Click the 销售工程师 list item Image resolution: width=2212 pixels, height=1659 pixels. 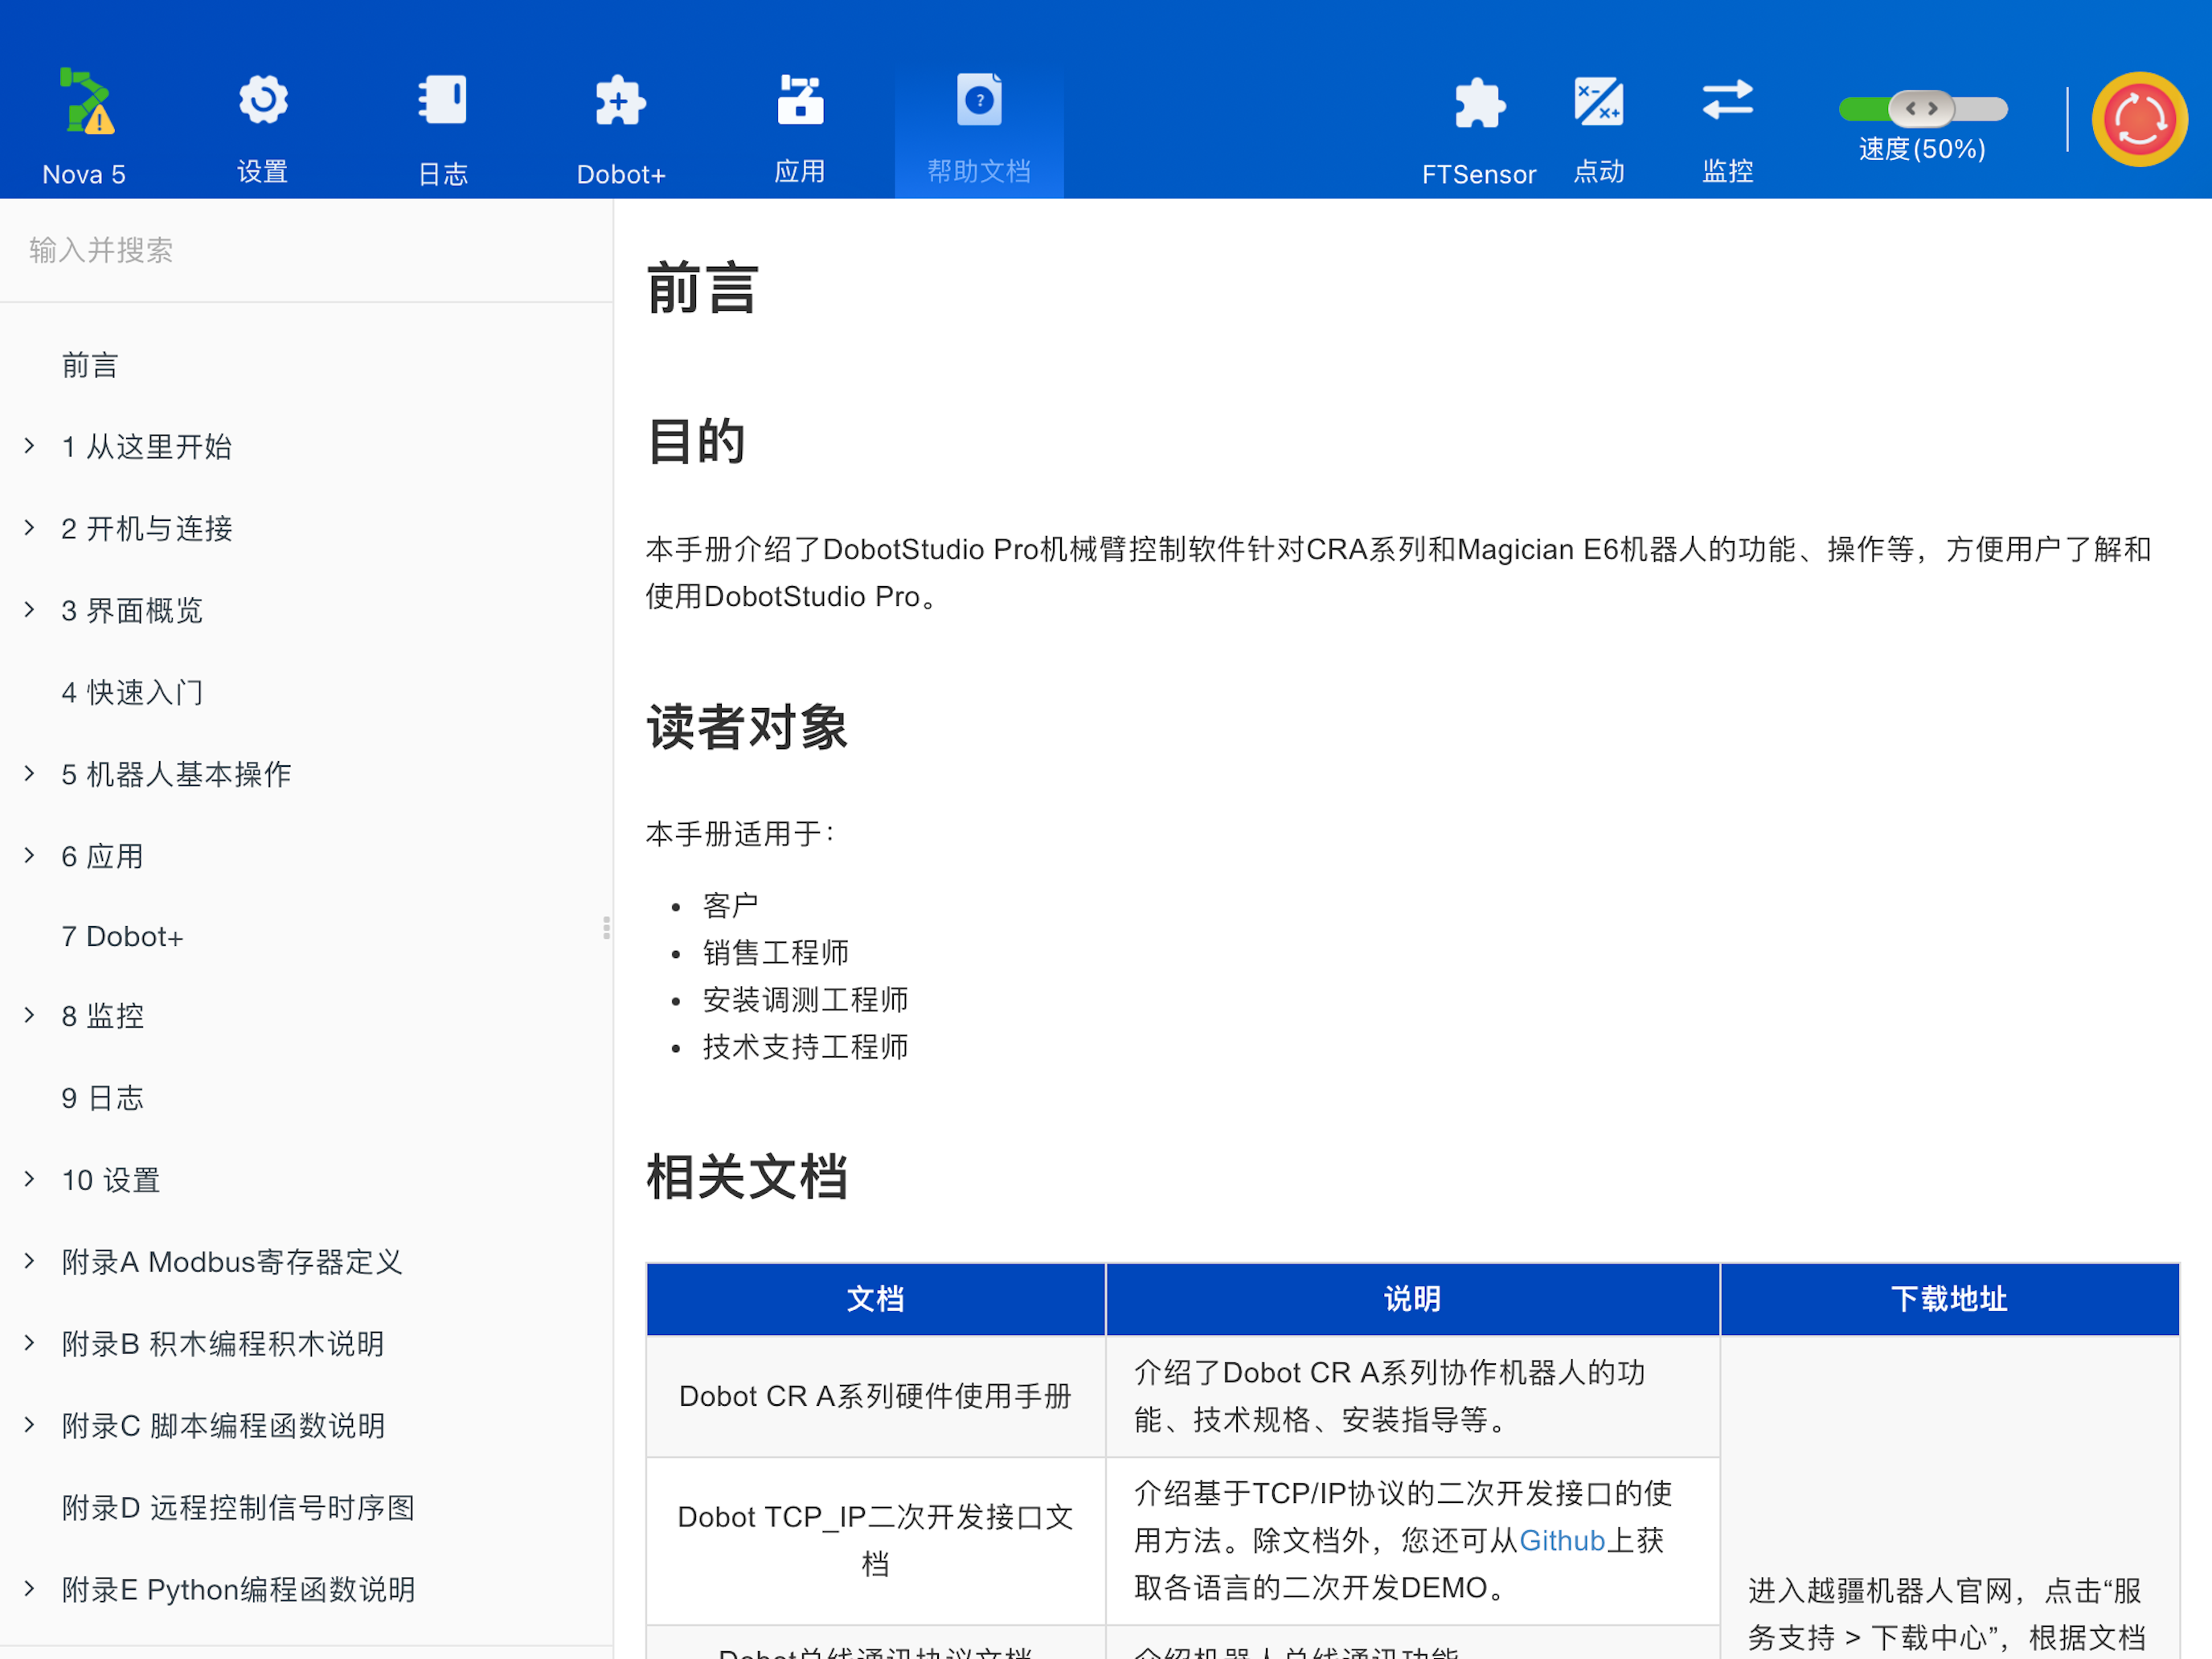pyautogui.click(x=776, y=953)
